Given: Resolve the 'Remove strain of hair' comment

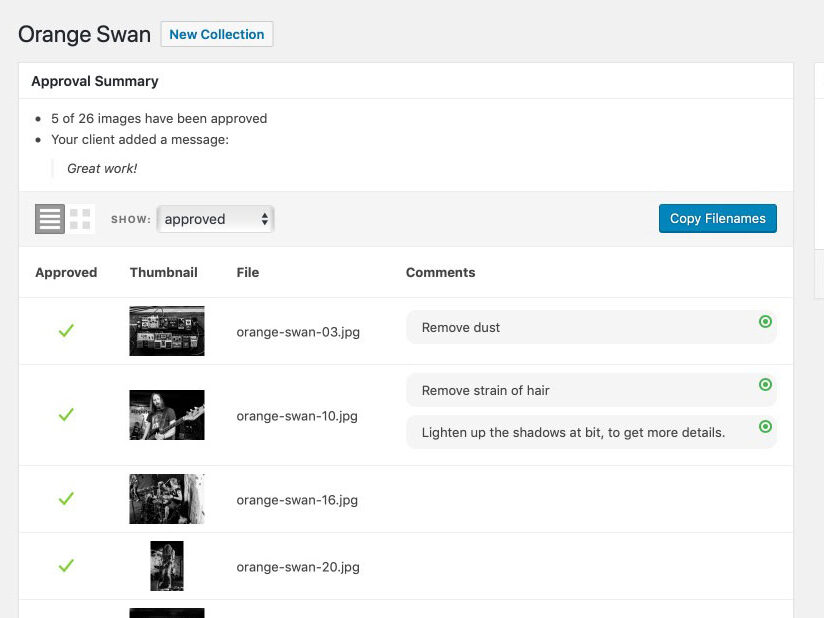Looking at the screenshot, I should pyautogui.click(x=765, y=385).
